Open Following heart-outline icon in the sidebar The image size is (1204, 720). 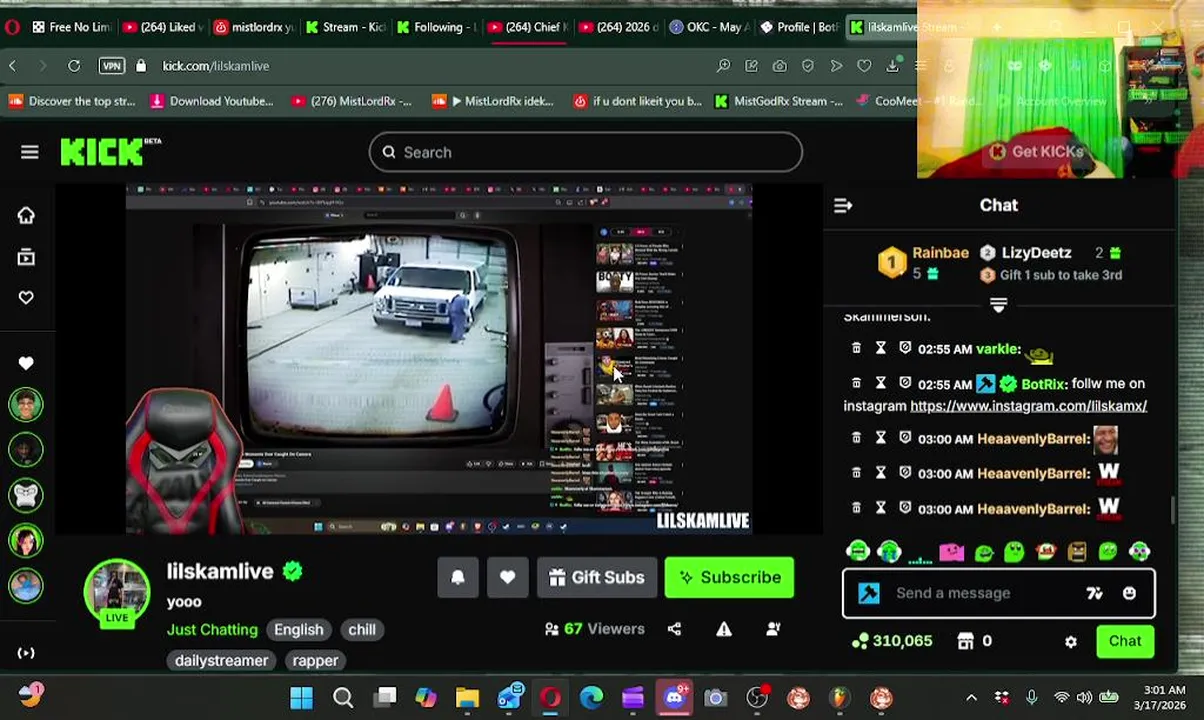pos(26,298)
